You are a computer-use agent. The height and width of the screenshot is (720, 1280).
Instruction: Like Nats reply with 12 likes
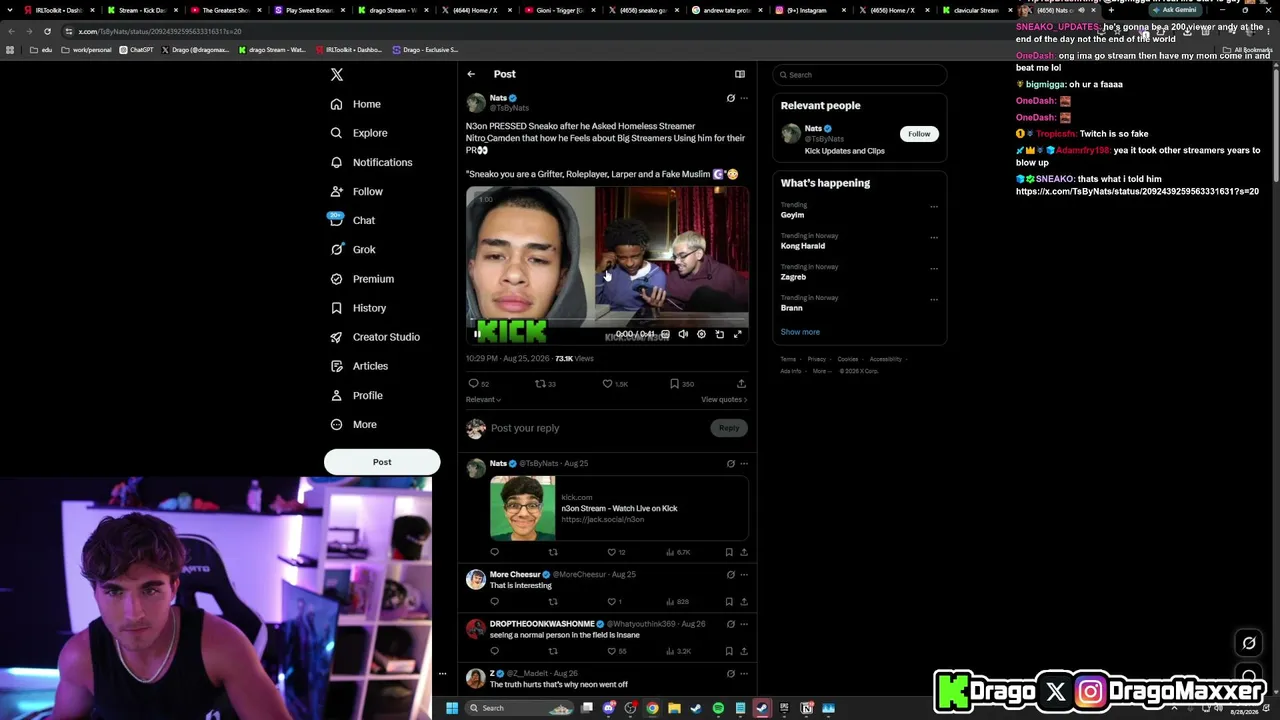616,552
